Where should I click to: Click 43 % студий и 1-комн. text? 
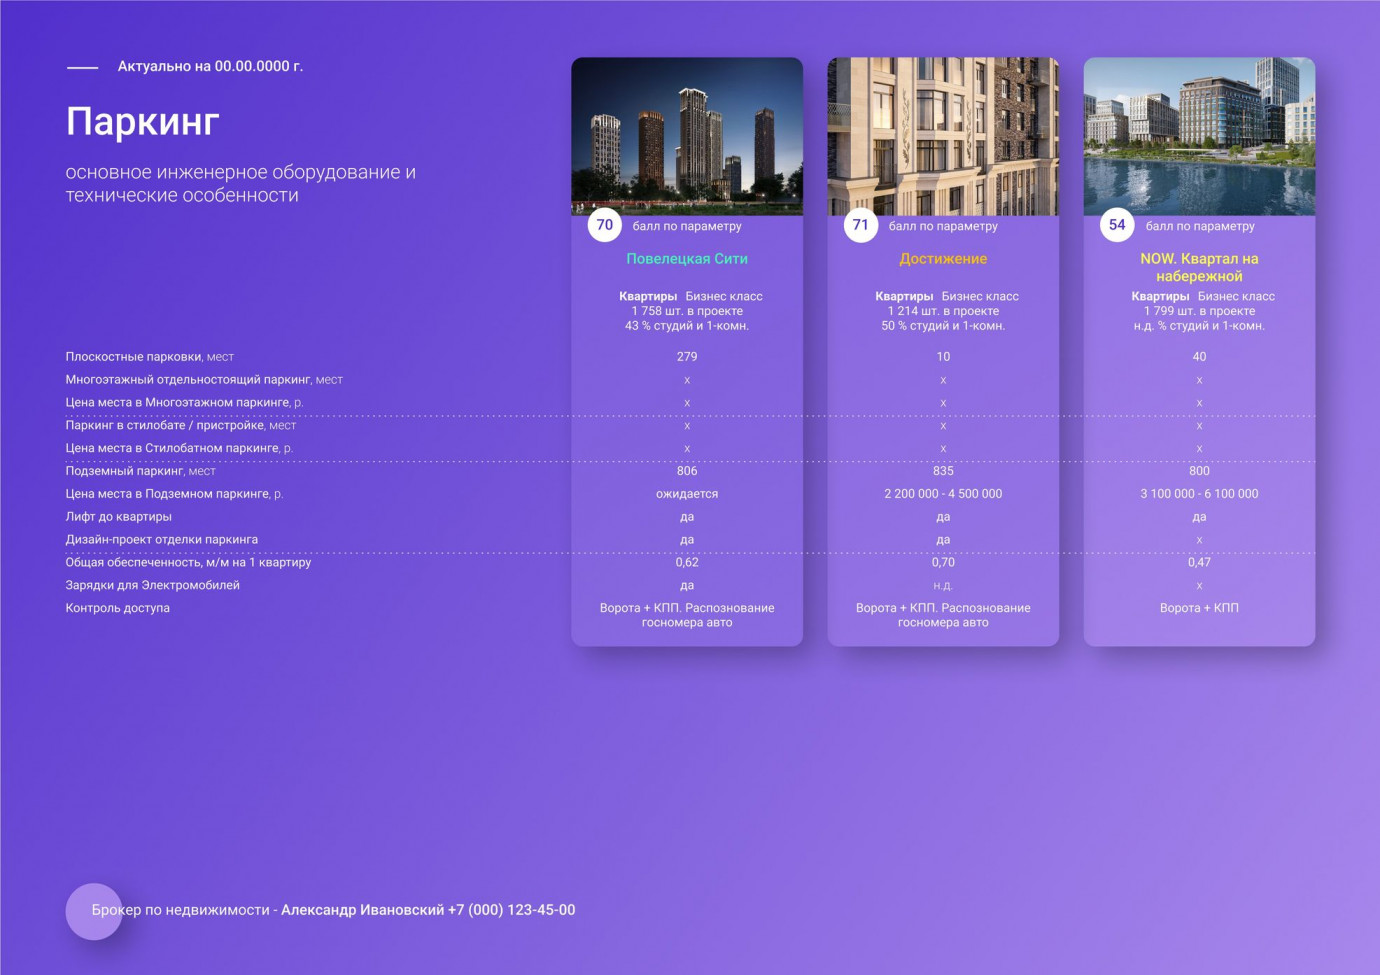[687, 326]
